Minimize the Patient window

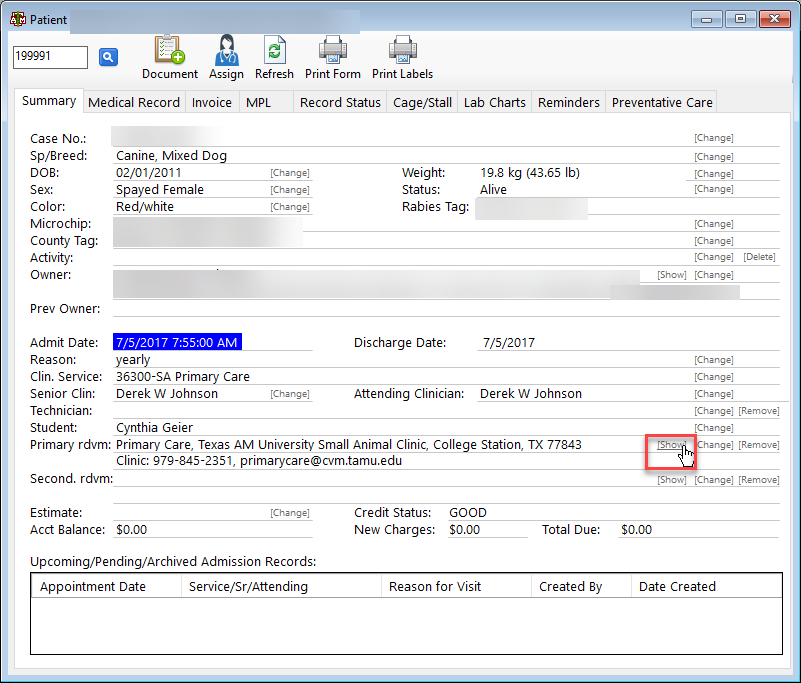[706, 19]
